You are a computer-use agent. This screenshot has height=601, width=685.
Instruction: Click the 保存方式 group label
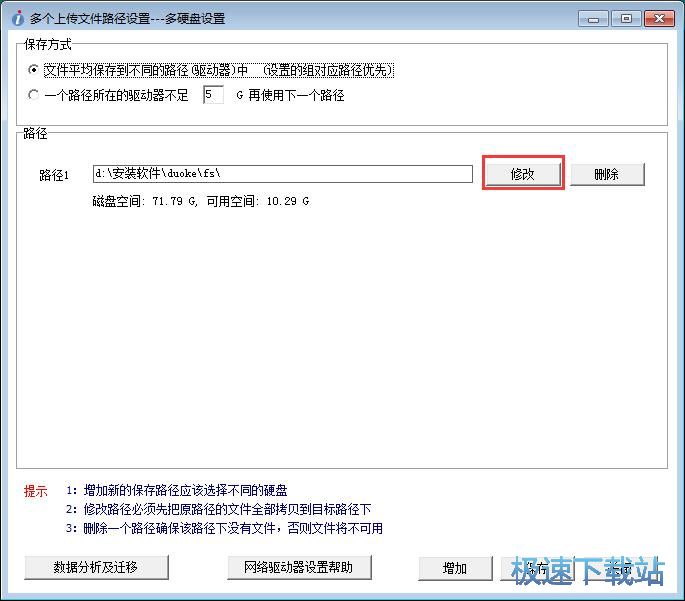click(x=48, y=45)
